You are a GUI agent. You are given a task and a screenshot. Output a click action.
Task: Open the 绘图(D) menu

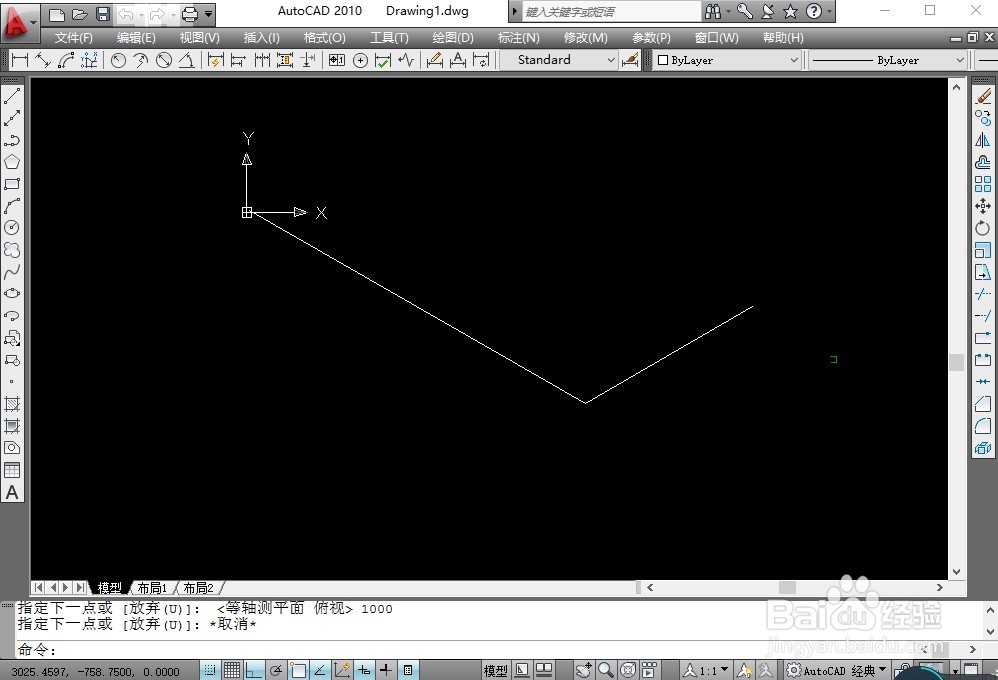tap(453, 38)
